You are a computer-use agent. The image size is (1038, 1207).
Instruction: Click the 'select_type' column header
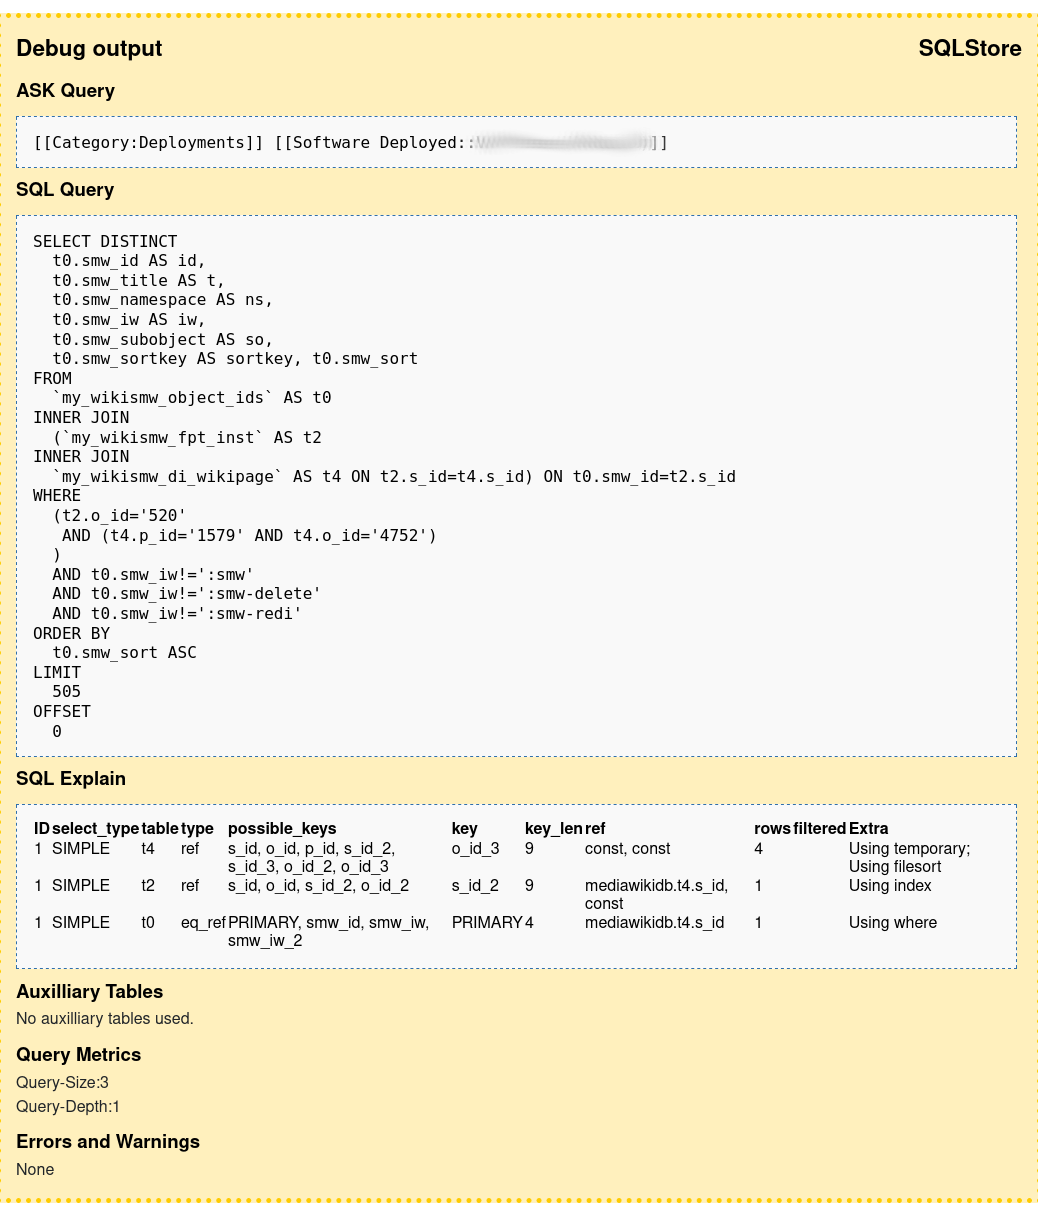pos(96,829)
